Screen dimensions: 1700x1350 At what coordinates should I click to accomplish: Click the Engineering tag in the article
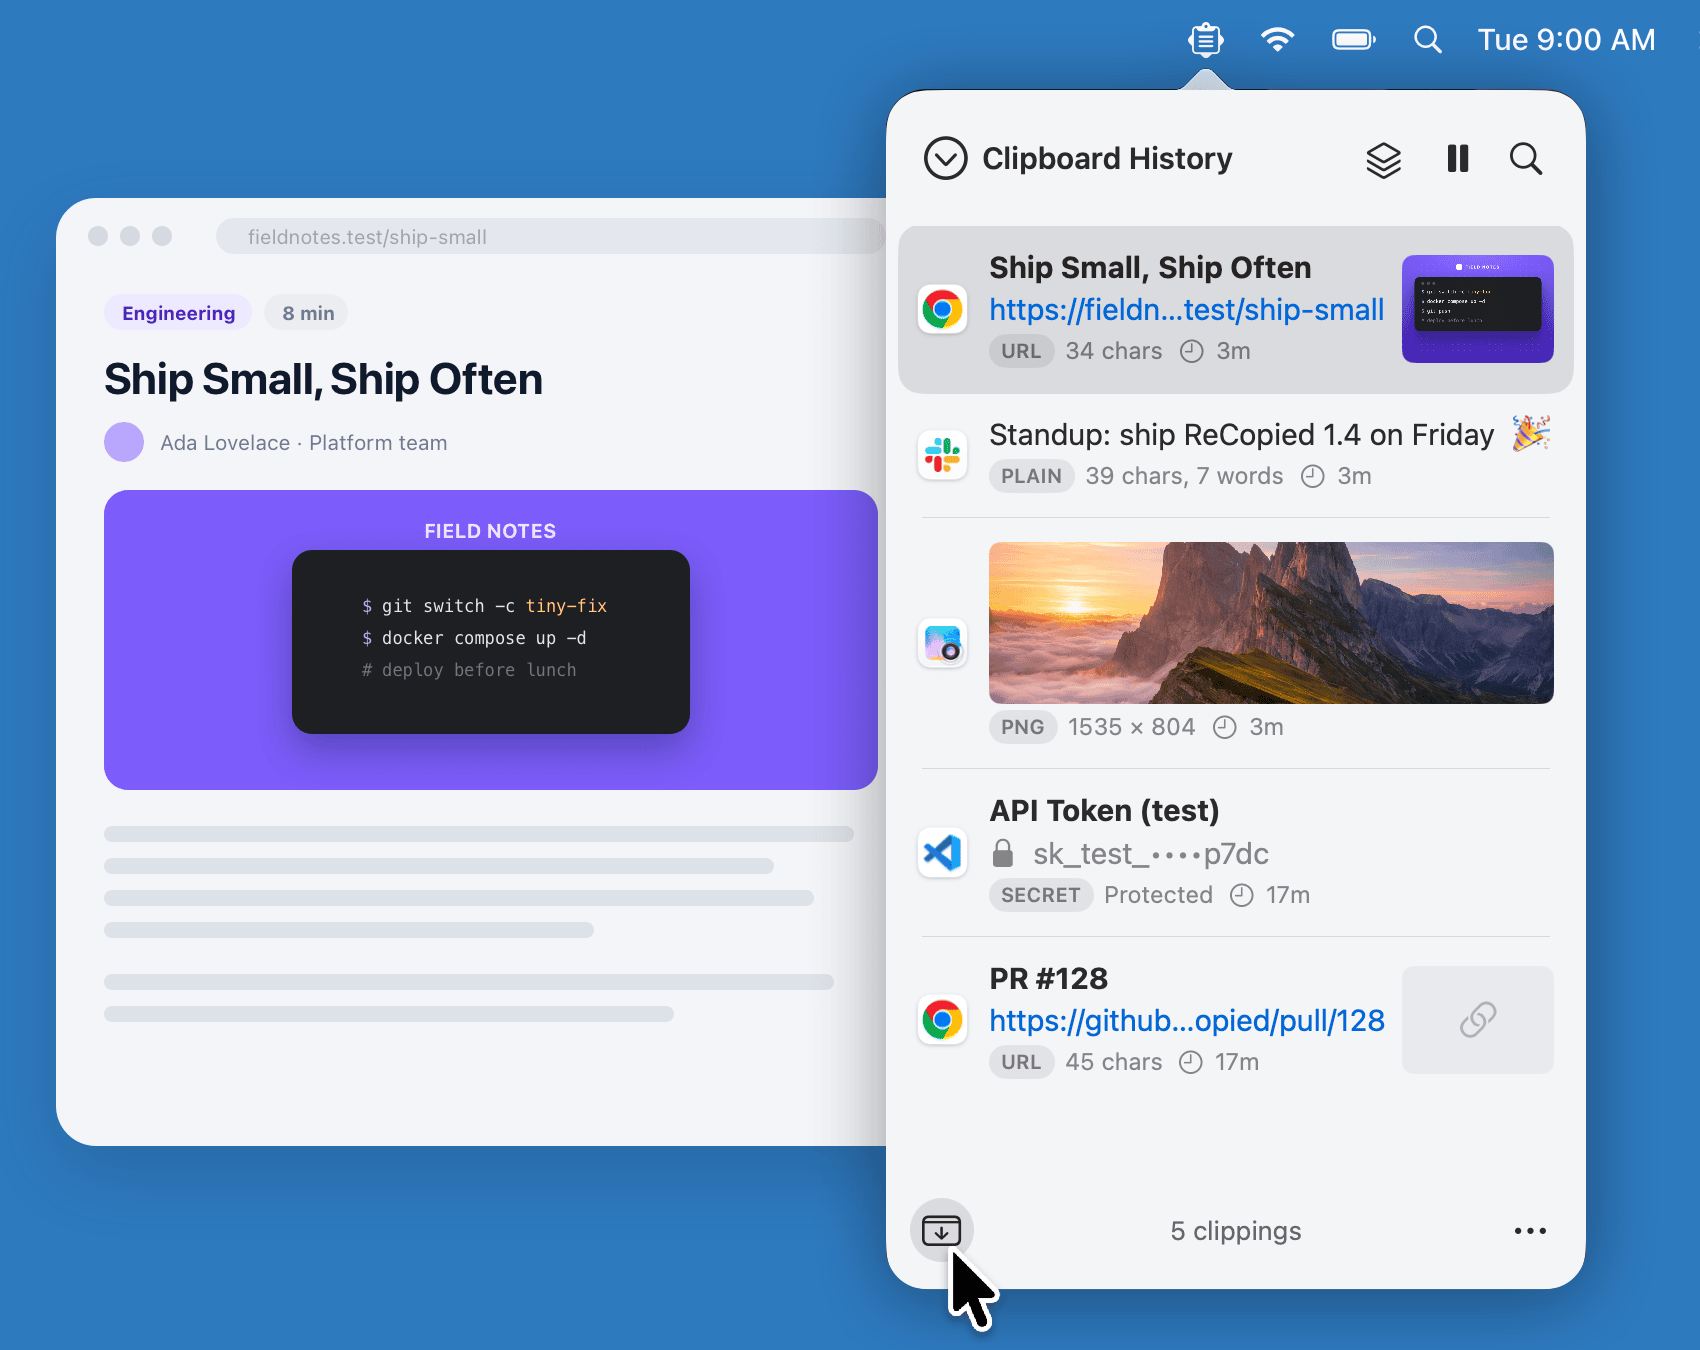click(178, 313)
